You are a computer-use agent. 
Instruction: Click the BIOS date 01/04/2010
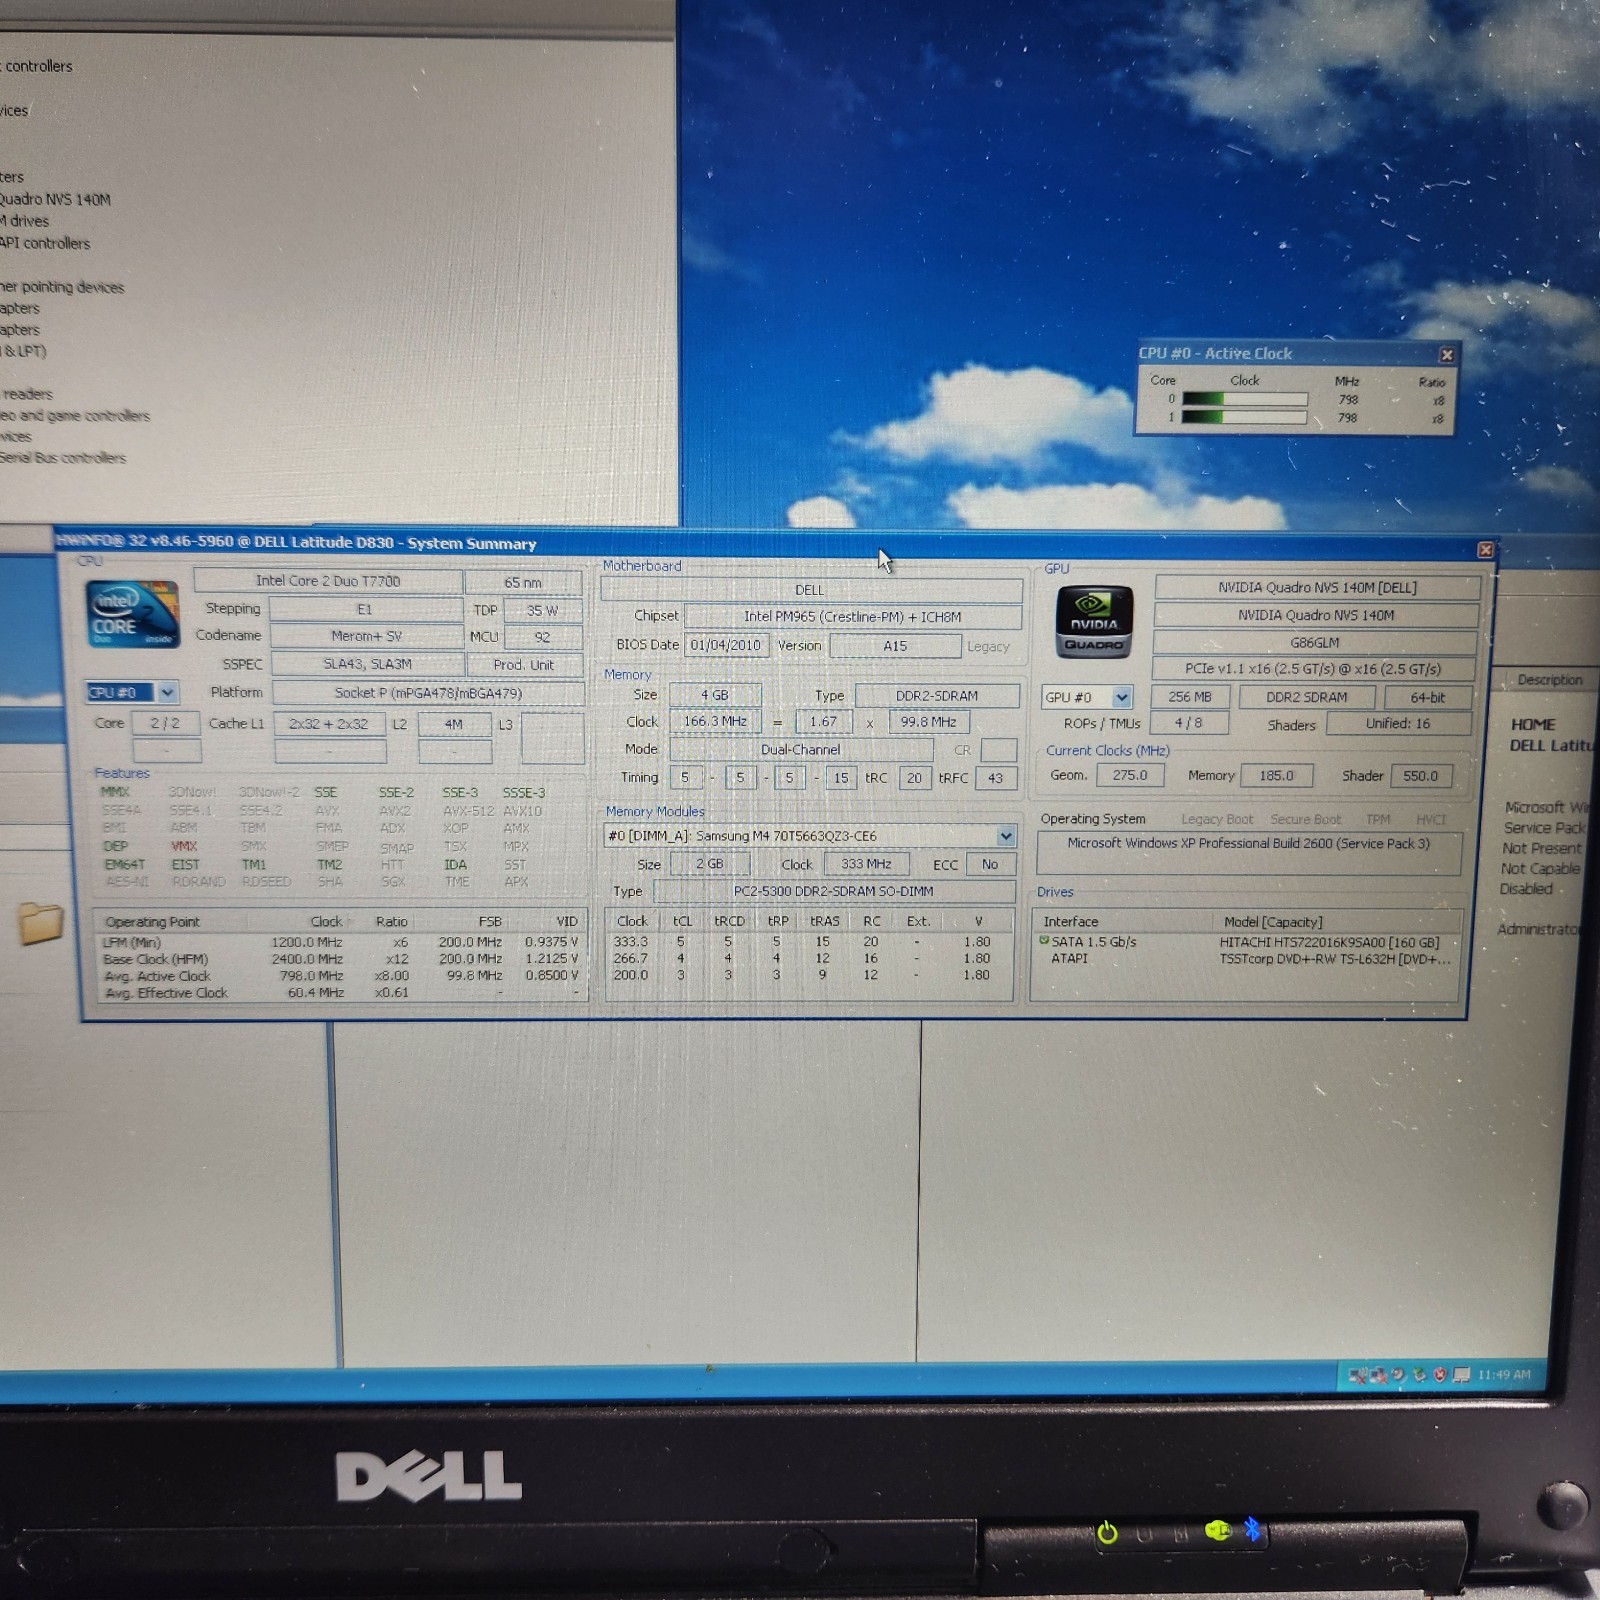pyautogui.click(x=726, y=645)
